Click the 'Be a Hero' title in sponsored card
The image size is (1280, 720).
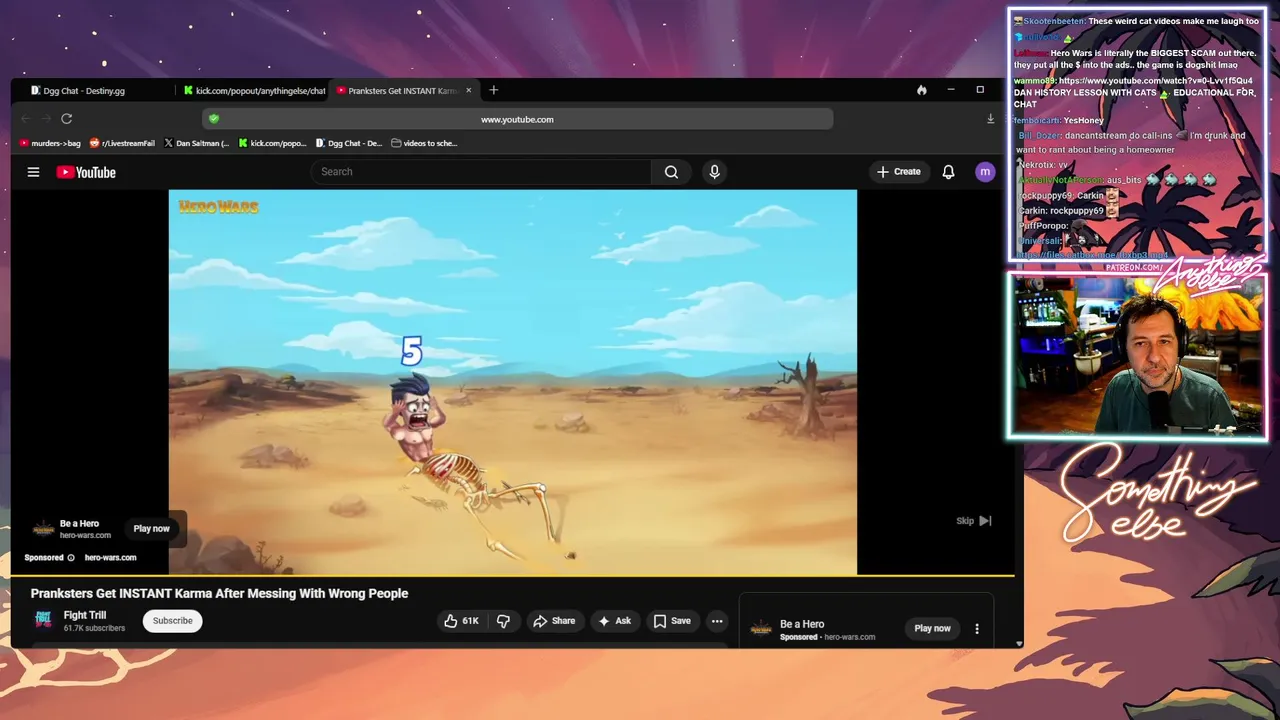802,624
